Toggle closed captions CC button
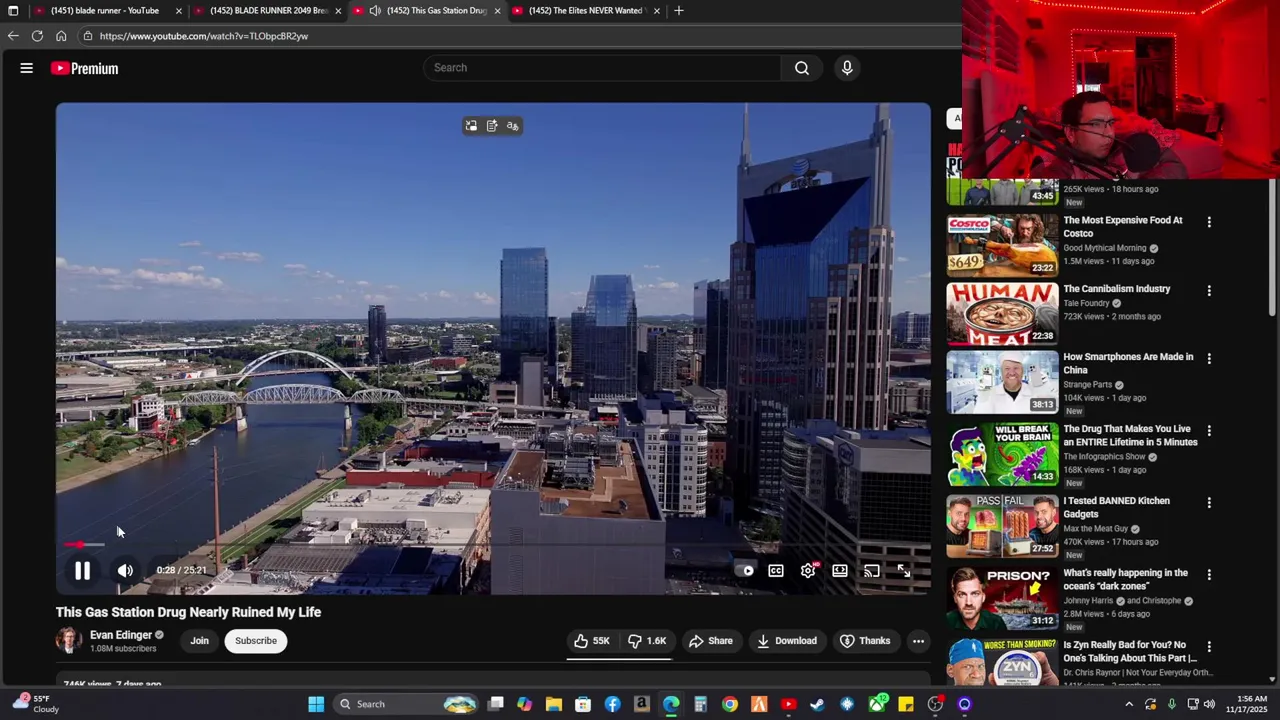Screen dimensions: 1280x720 pyautogui.click(x=776, y=571)
